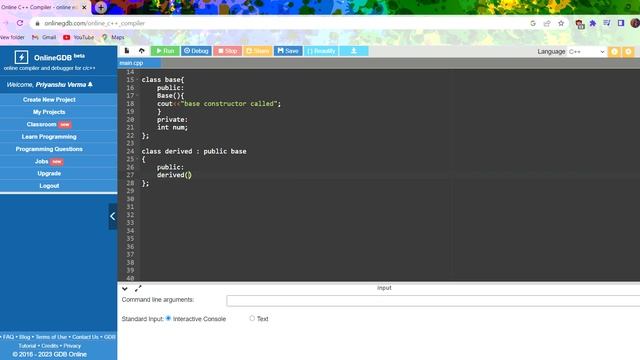
Task: Open the Terms of Use footer link
Action: coord(51,337)
